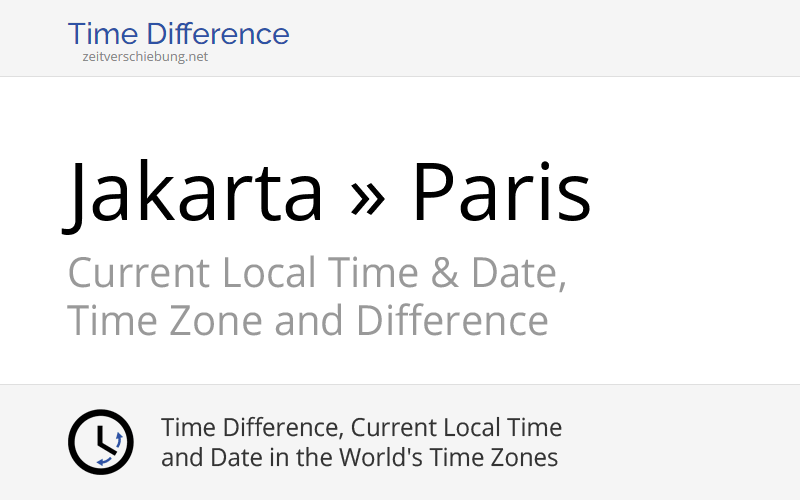The image size is (800, 500).
Task: Click the footer line ending 'World's Time Zones'
Action: [x=359, y=458]
